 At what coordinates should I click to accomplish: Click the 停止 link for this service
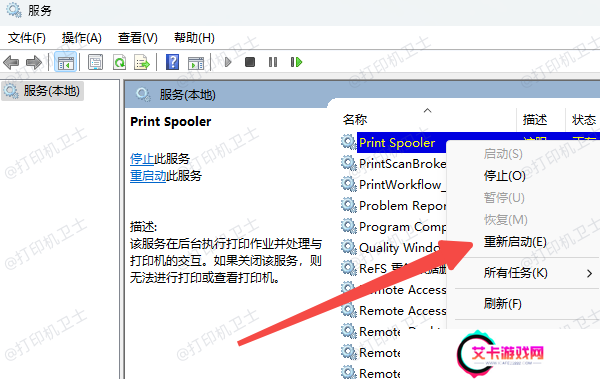(x=142, y=158)
